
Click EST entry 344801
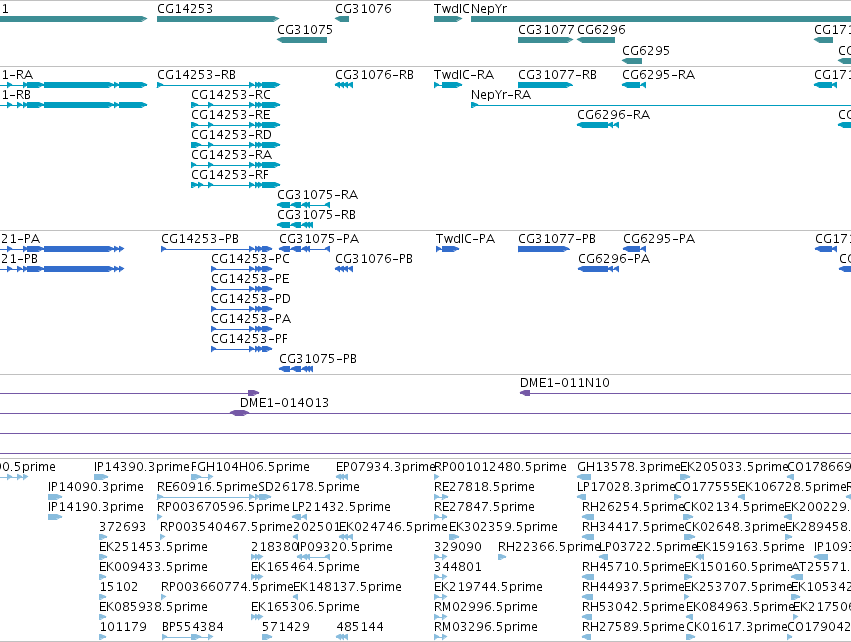pos(458,568)
